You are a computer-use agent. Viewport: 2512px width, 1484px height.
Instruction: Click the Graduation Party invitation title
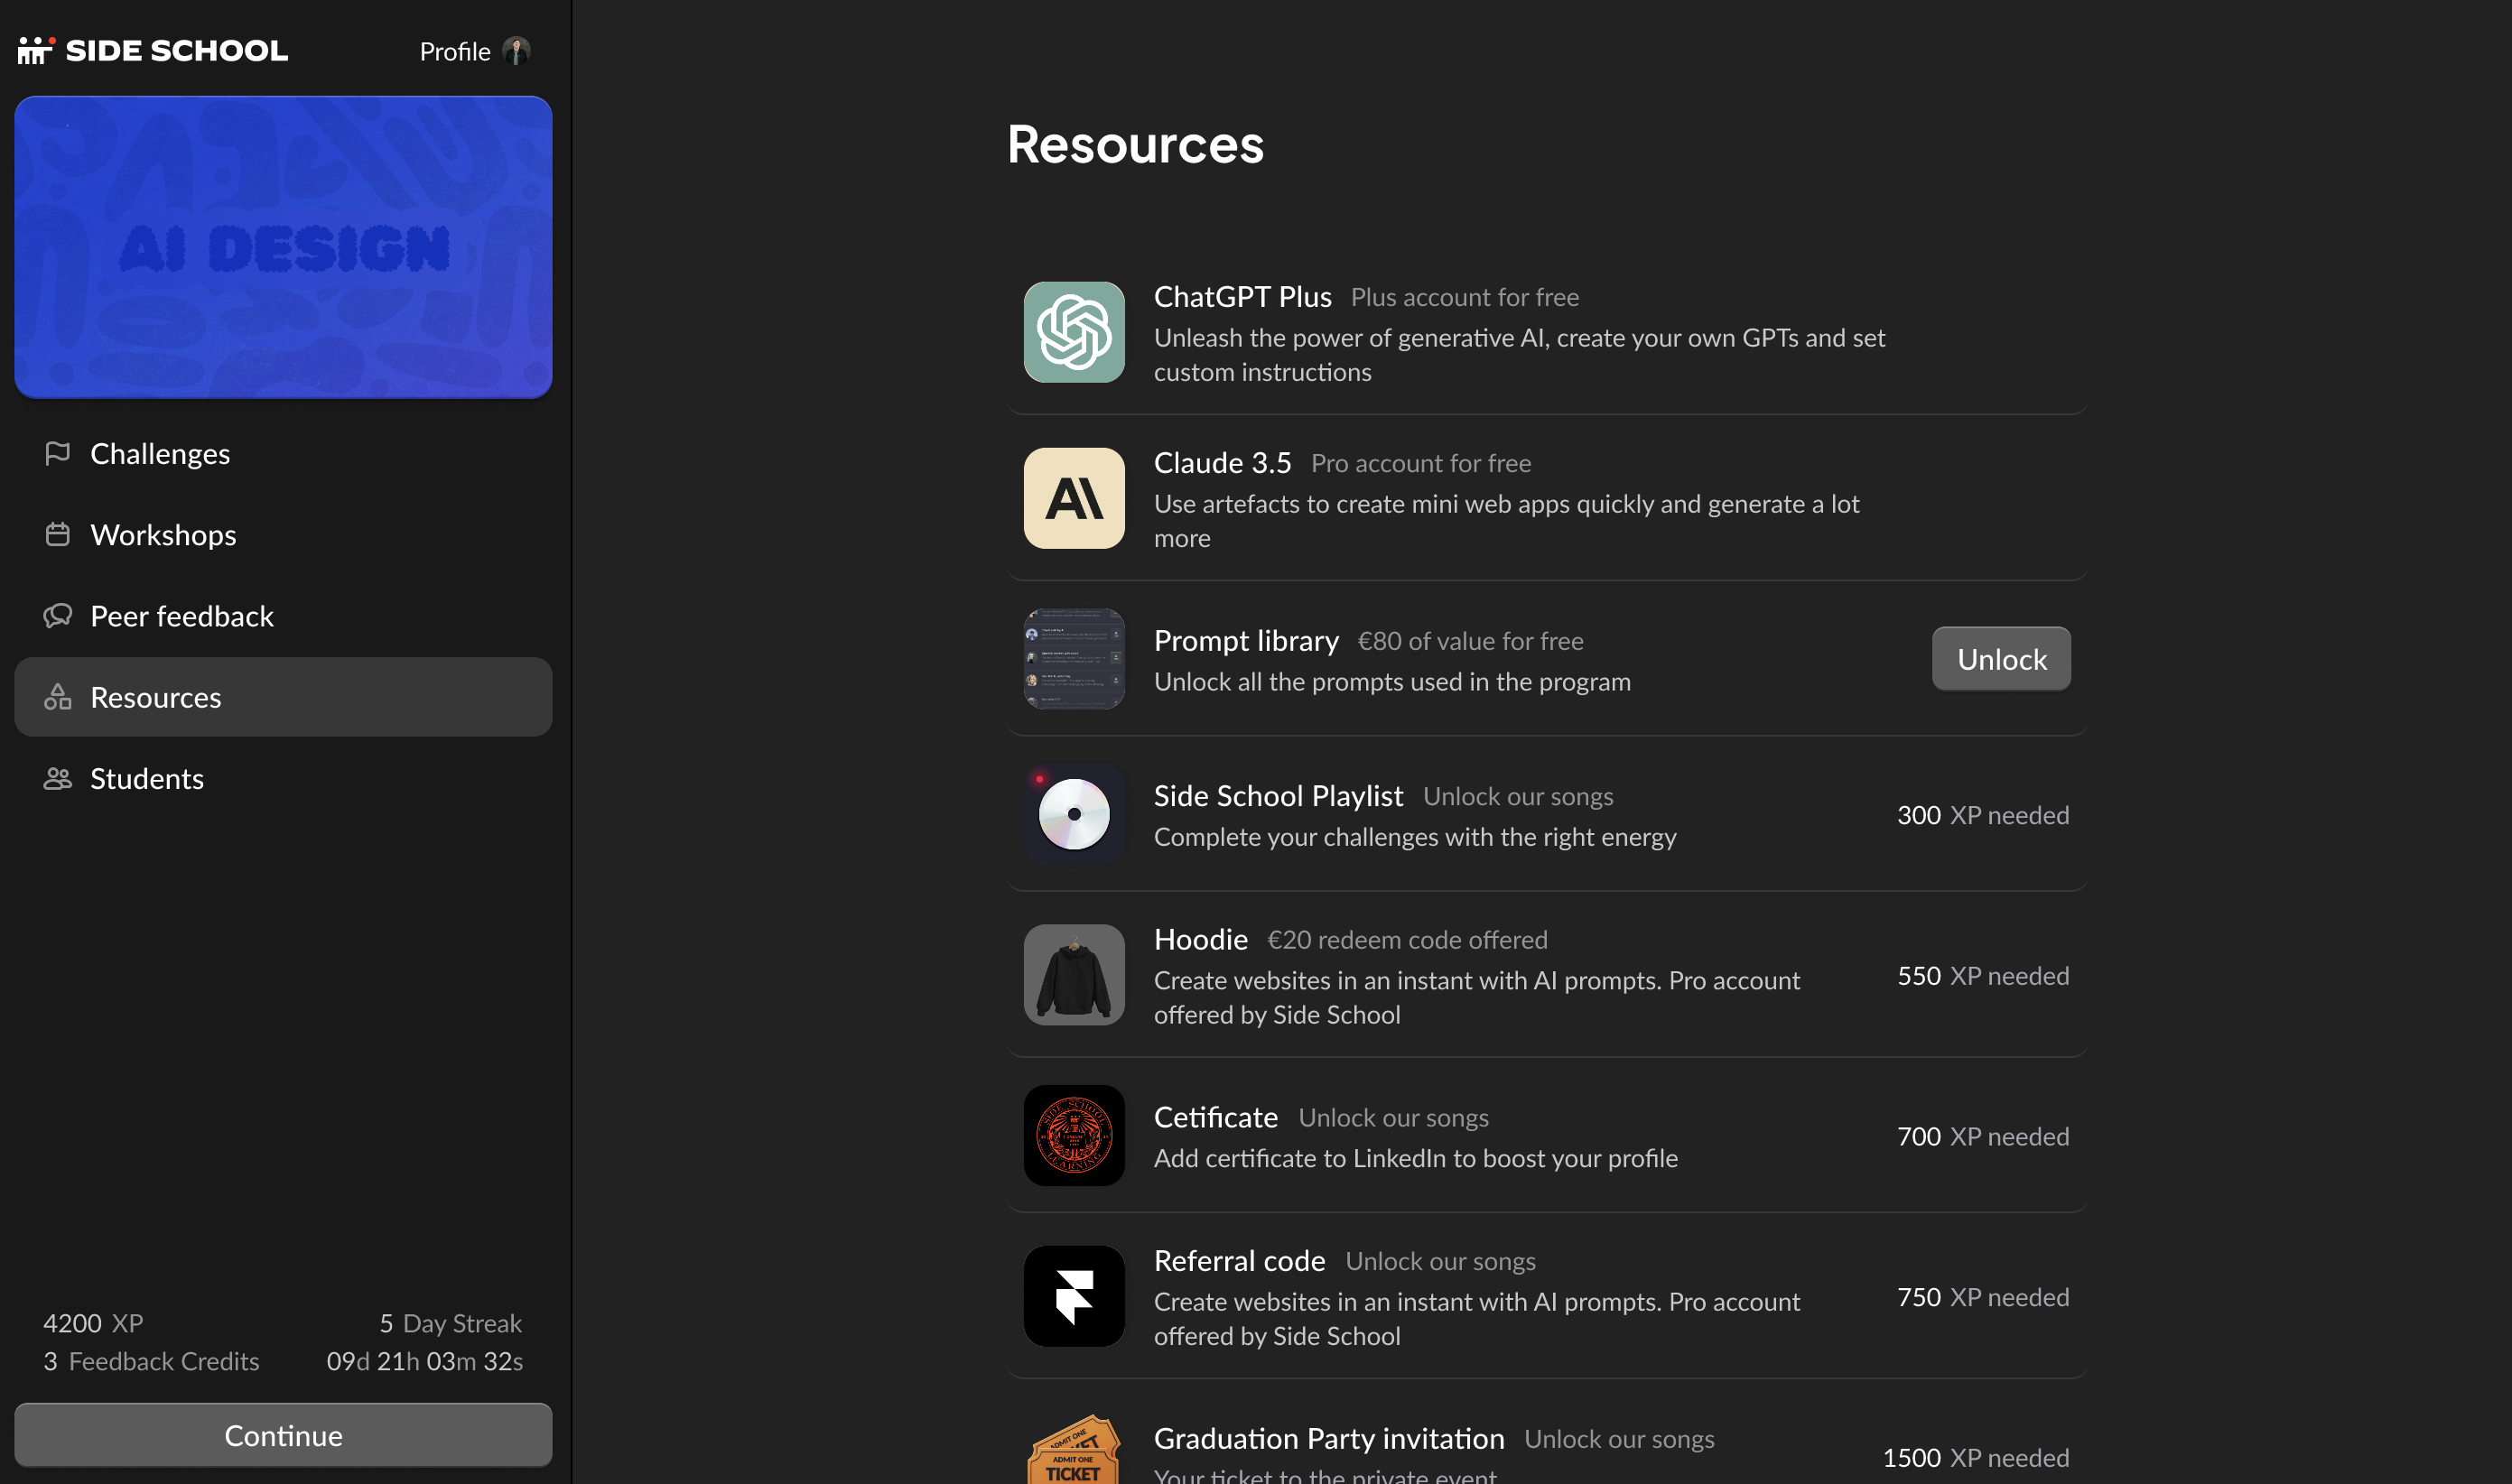point(1328,1438)
